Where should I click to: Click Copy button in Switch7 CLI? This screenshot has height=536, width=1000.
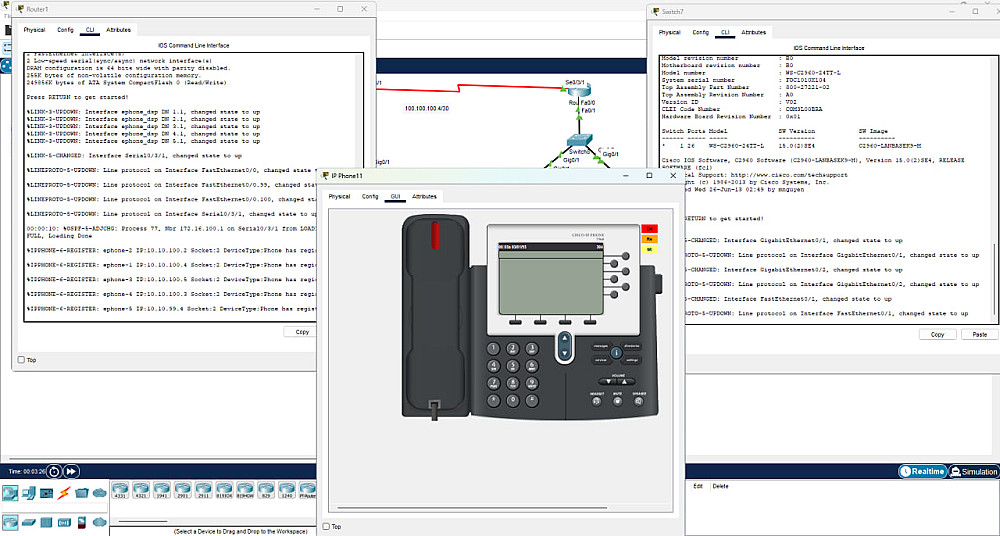938,334
